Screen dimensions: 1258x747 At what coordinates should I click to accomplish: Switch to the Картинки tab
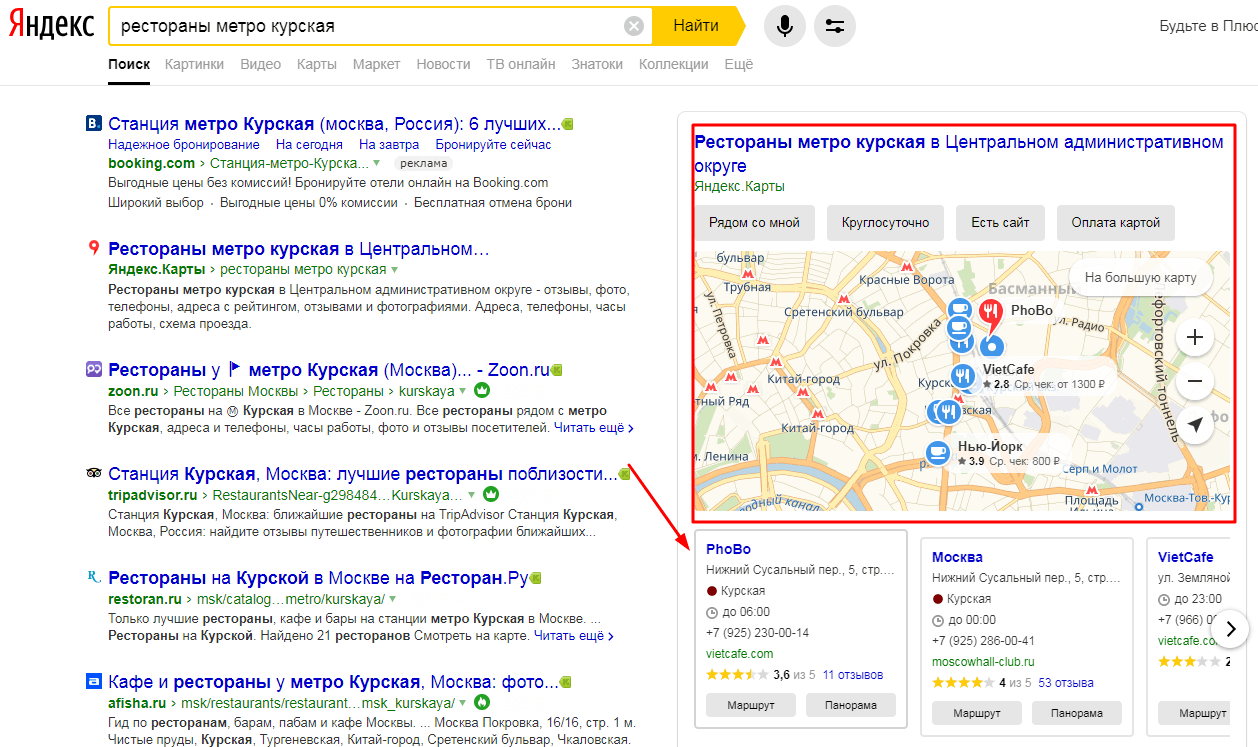coord(194,64)
